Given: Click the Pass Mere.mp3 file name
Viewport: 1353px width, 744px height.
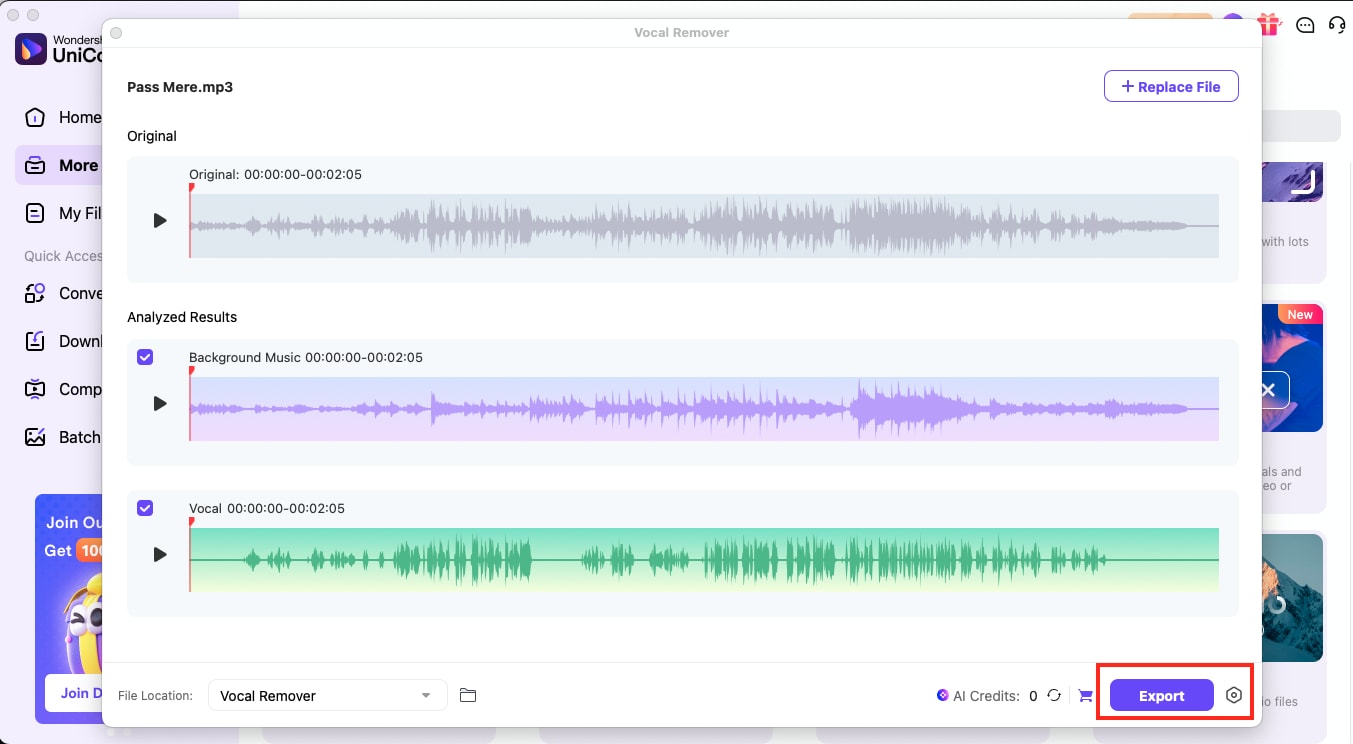Looking at the screenshot, I should [180, 87].
